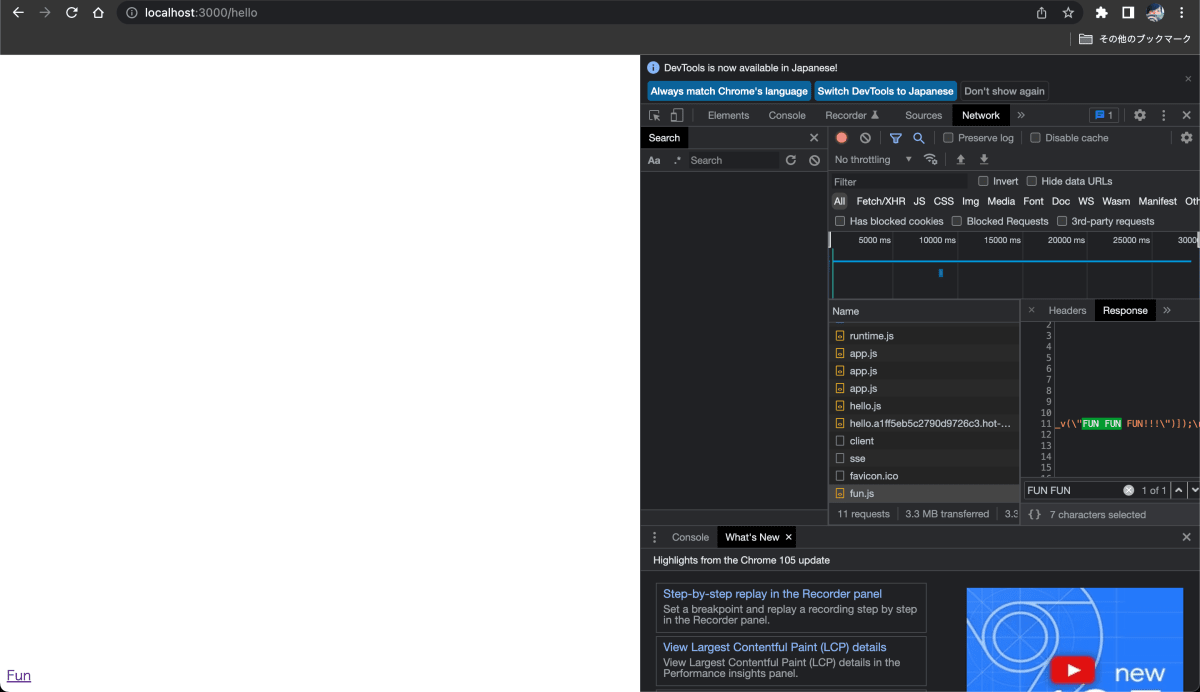Click Always match Chrome's language
Image resolution: width=1200 pixels, height=692 pixels.
(729, 91)
